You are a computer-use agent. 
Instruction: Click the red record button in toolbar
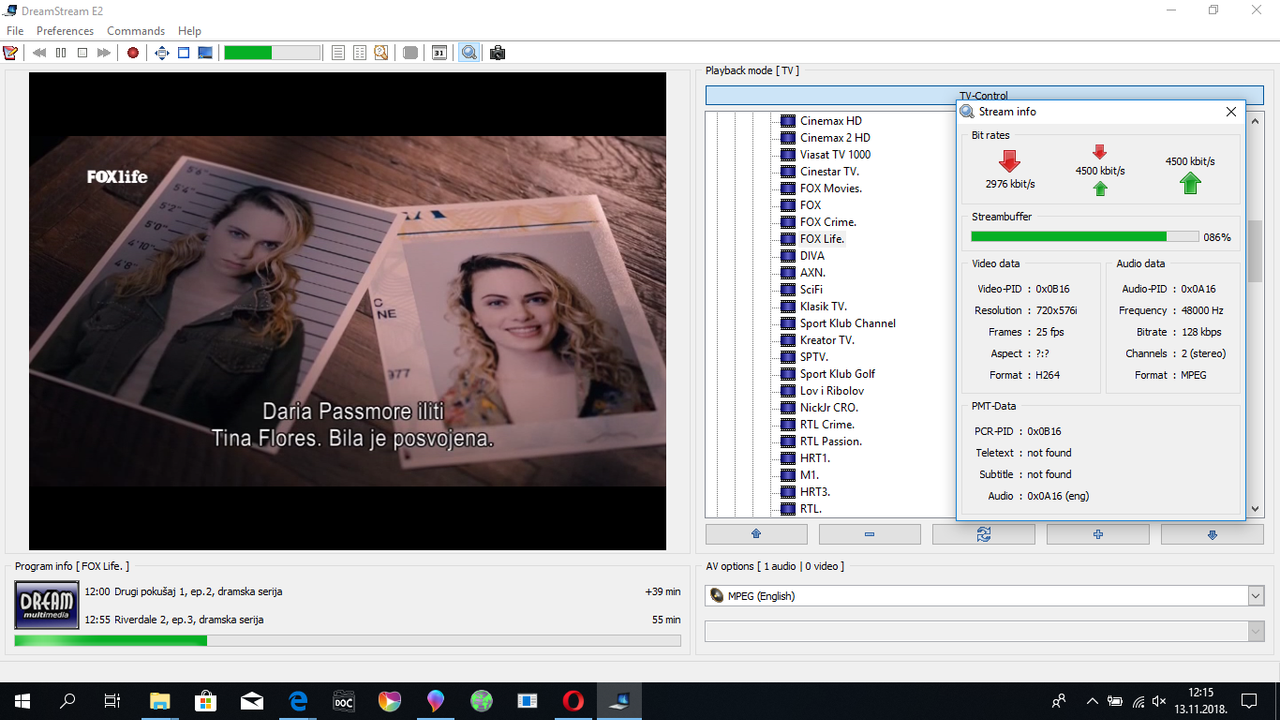point(133,53)
